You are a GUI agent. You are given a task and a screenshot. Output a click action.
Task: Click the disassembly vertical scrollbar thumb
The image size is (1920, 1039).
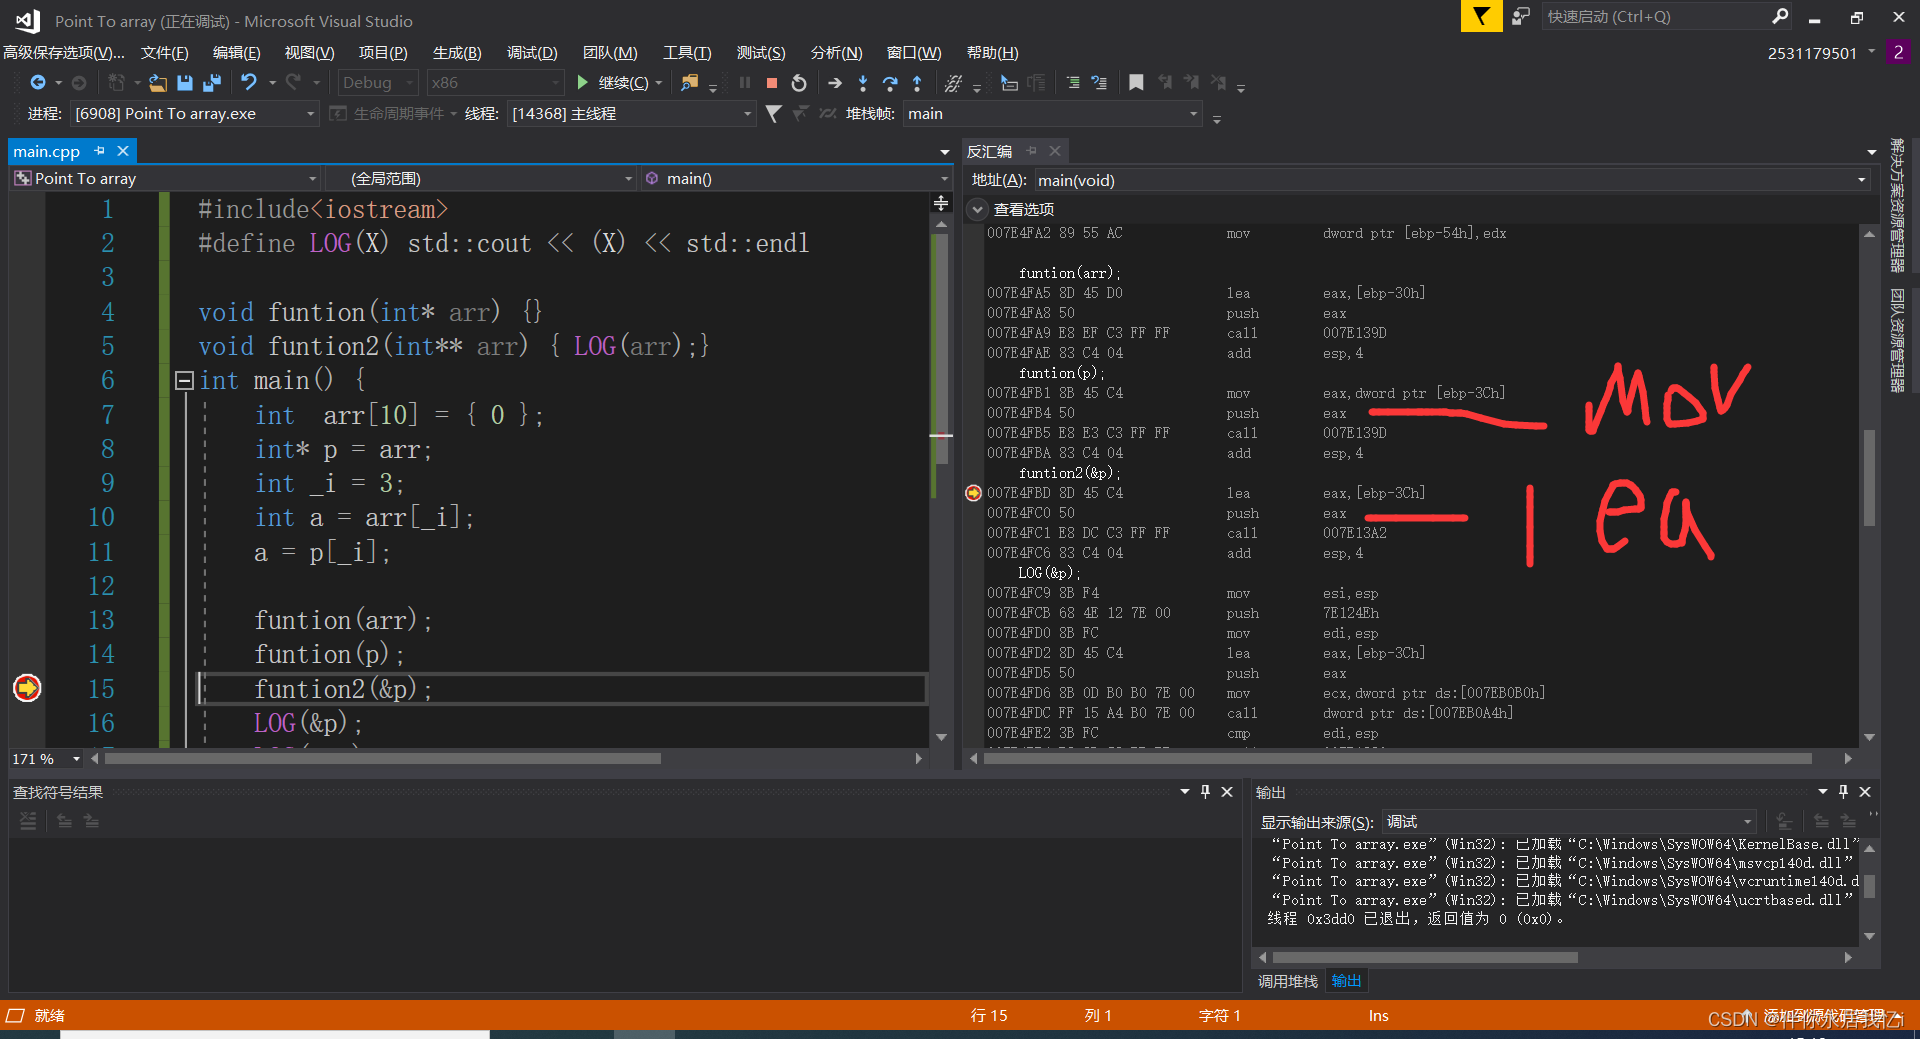(1869, 478)
